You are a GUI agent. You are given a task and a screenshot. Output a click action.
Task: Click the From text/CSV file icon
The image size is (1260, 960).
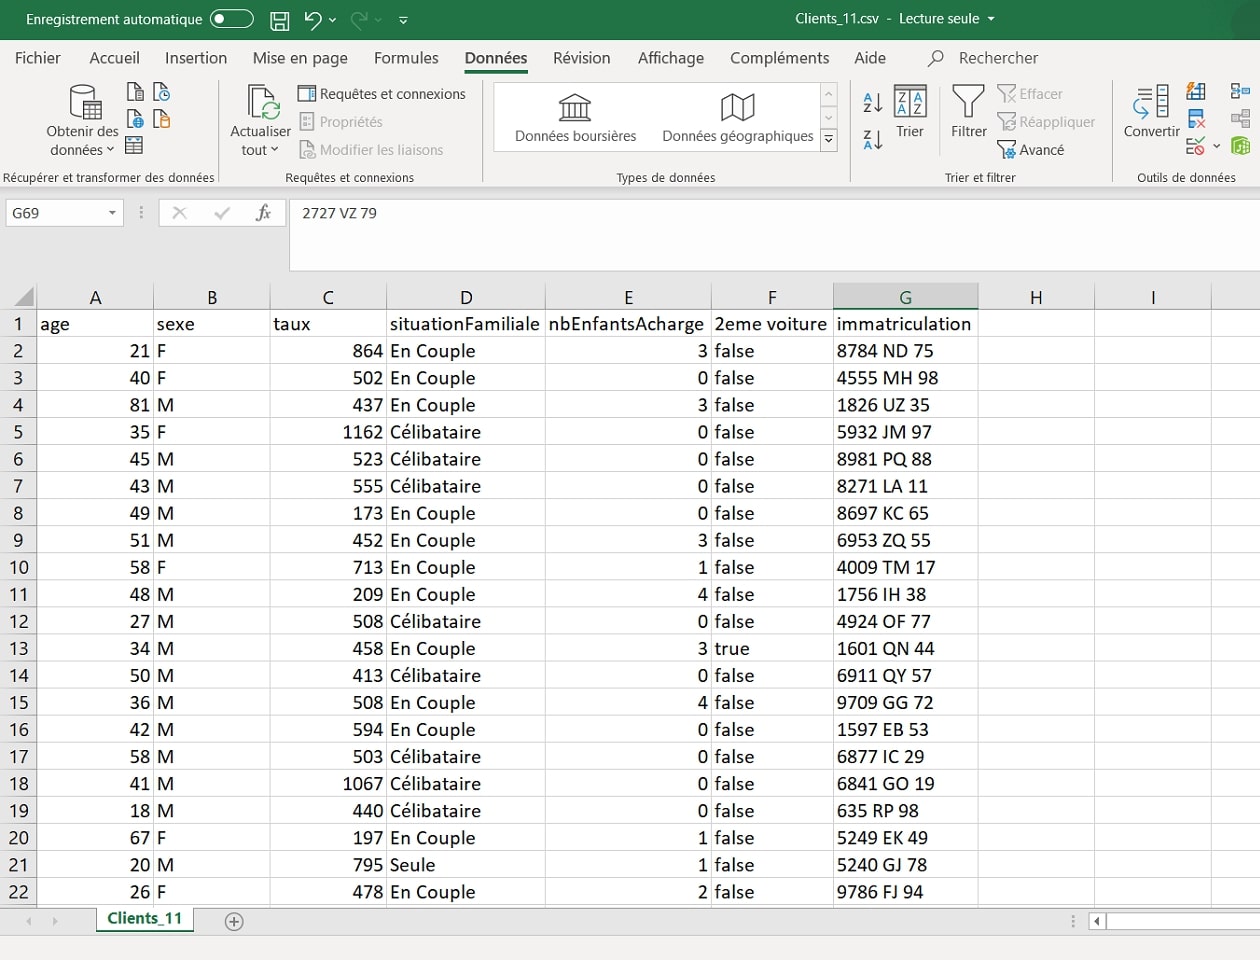(x=135, y=92)
